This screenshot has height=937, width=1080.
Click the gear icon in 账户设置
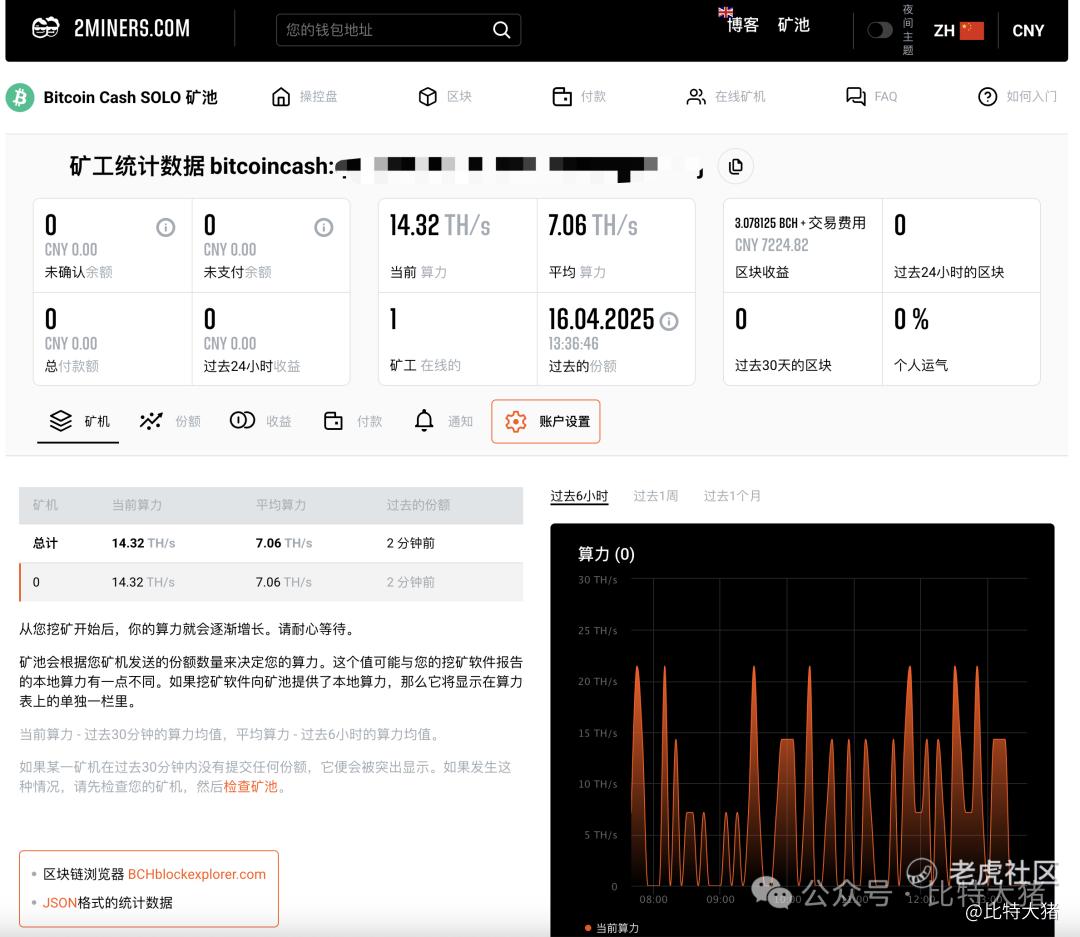tap(516, 421)
